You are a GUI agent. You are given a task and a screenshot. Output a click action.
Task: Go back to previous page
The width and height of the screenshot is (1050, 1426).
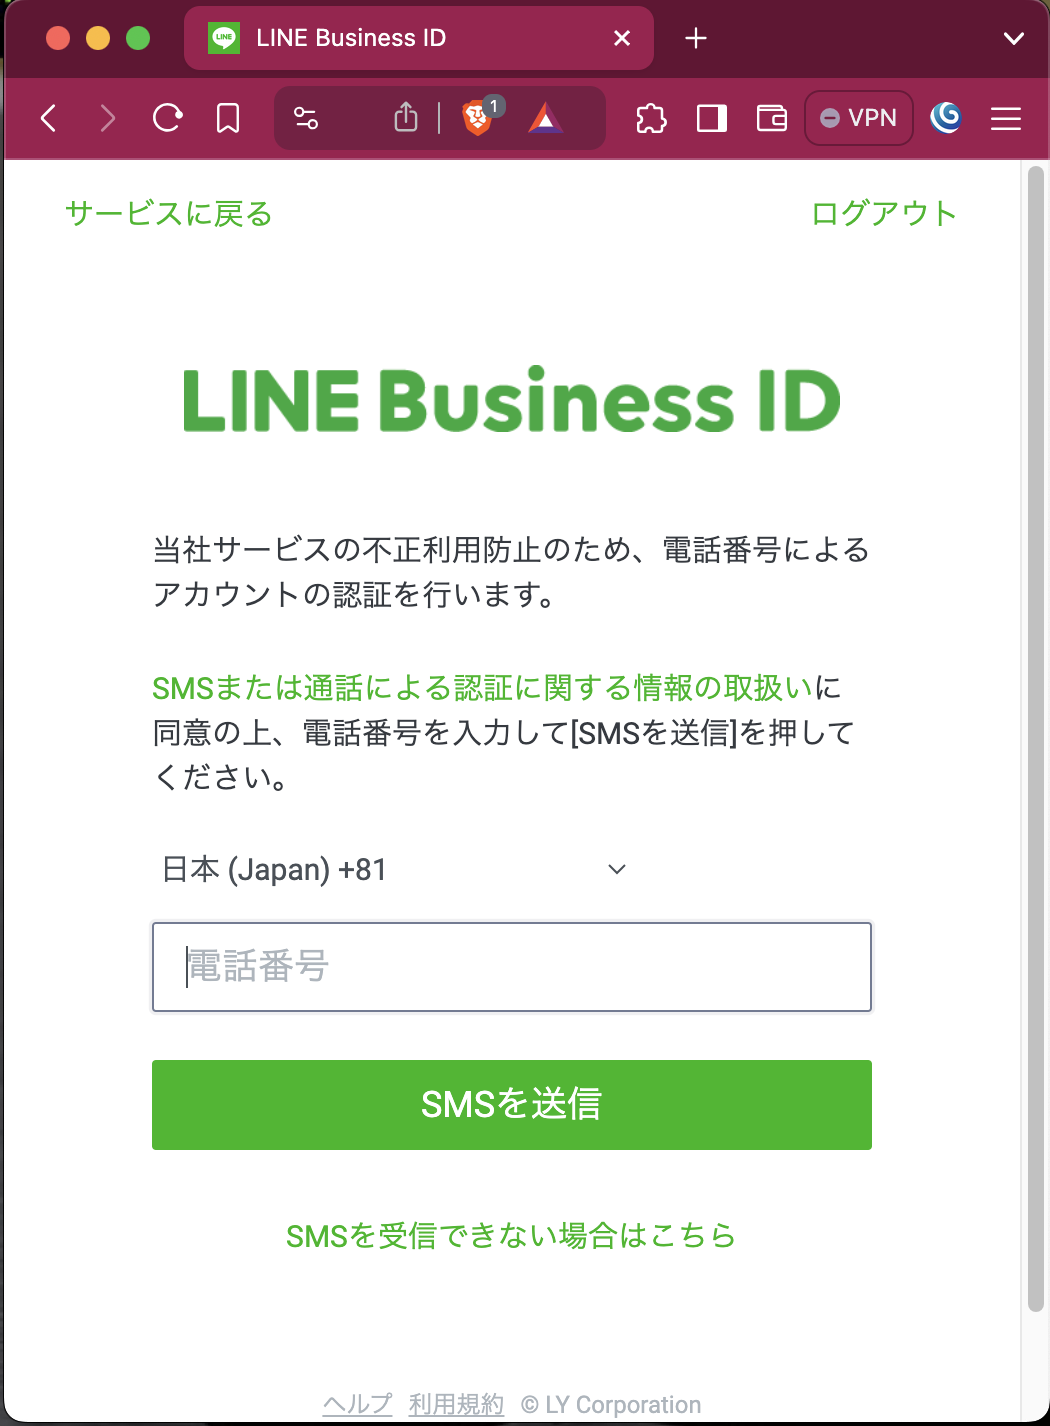(x=48, y=118)
